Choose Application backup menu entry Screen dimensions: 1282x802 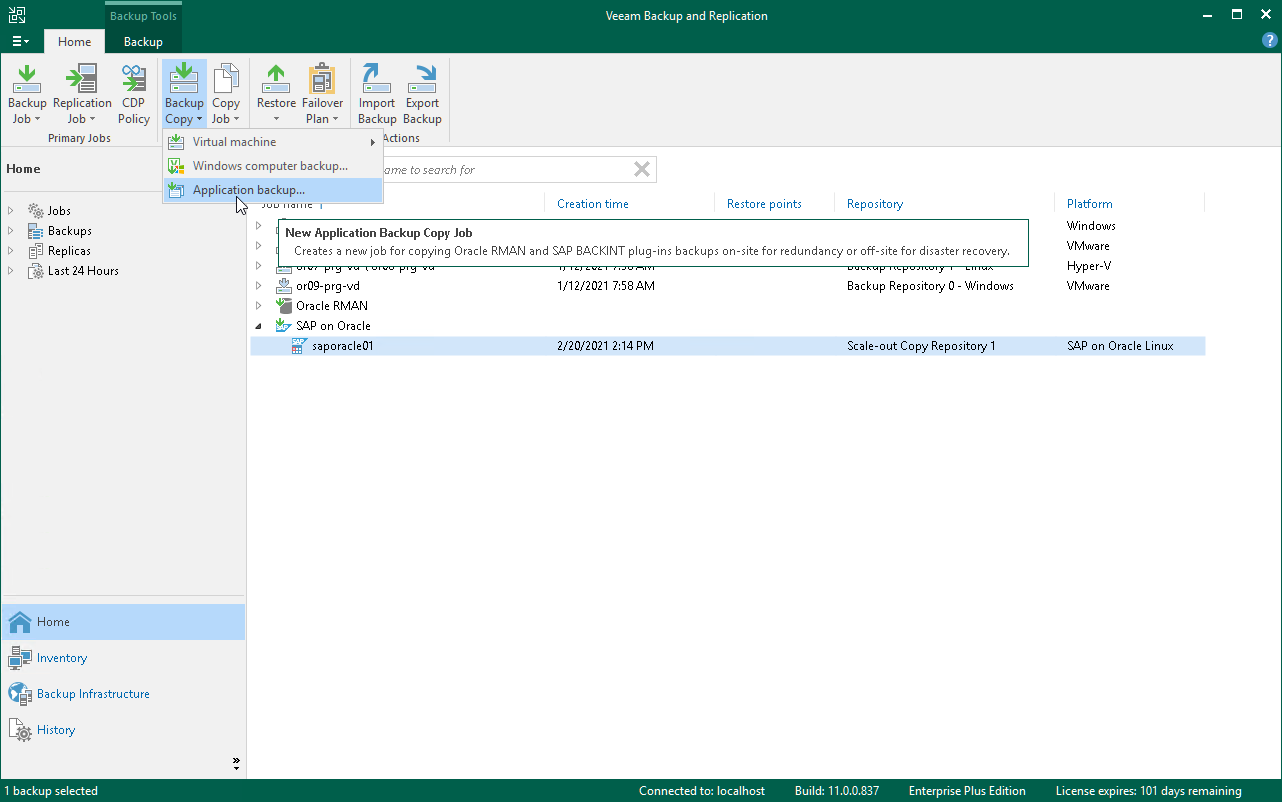[273, 190]
